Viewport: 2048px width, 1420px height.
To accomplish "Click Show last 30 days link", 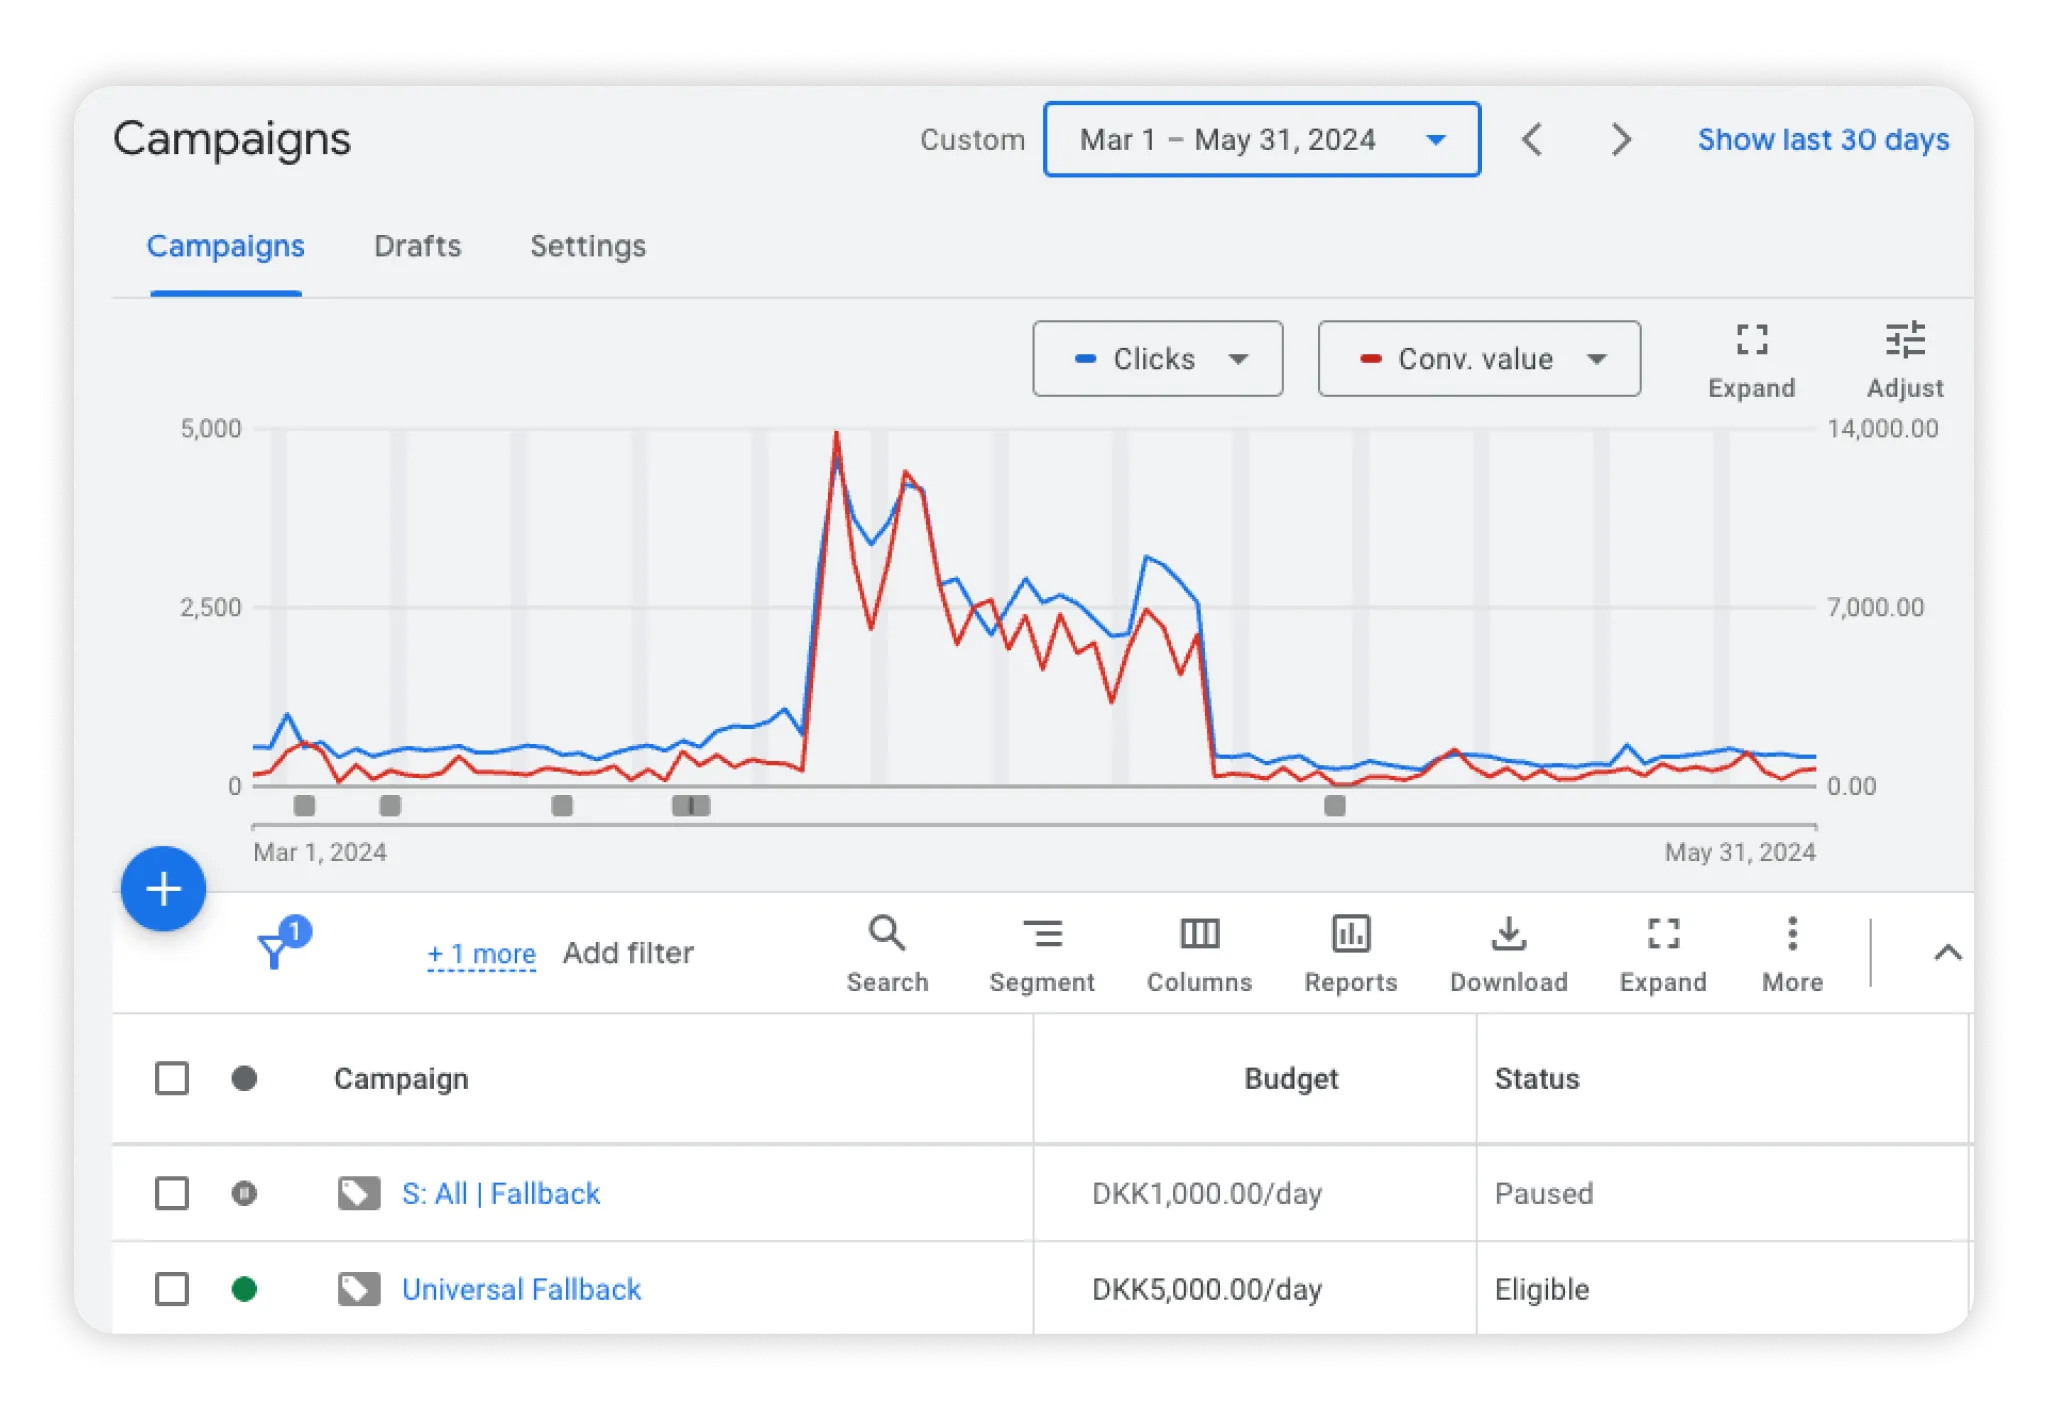I will pos(1823,139).
